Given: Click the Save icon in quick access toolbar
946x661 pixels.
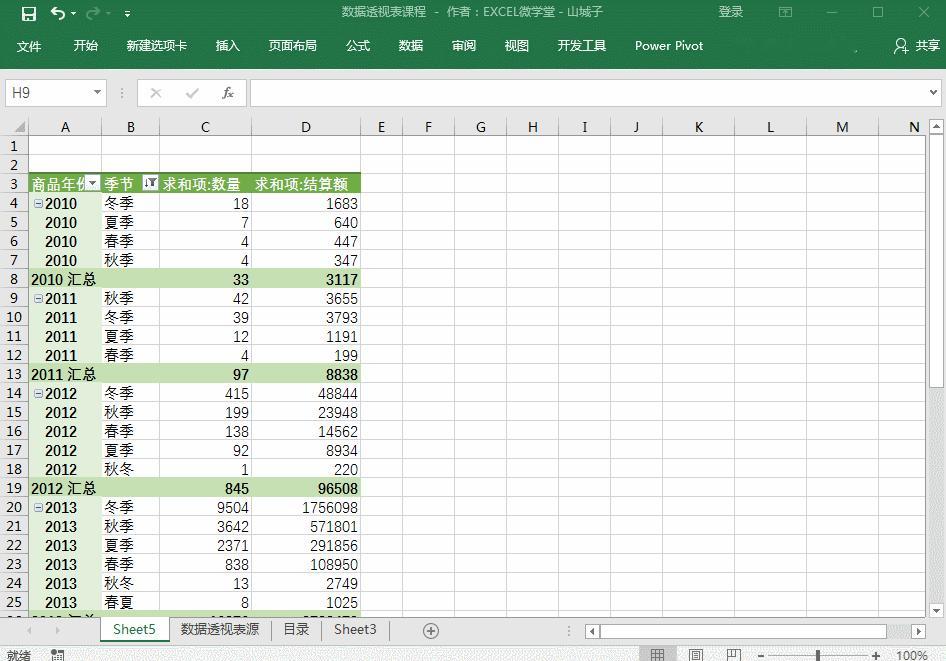Looking at the screenshot, I should tap(28, 13).
